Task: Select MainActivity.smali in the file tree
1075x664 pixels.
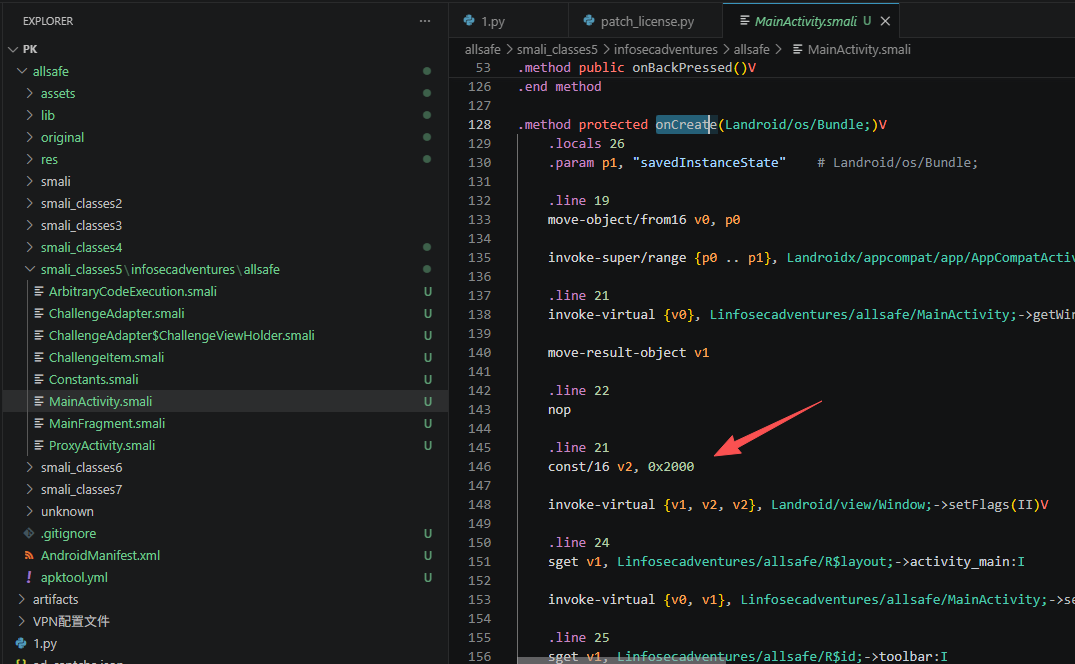Action: (225, 402)
